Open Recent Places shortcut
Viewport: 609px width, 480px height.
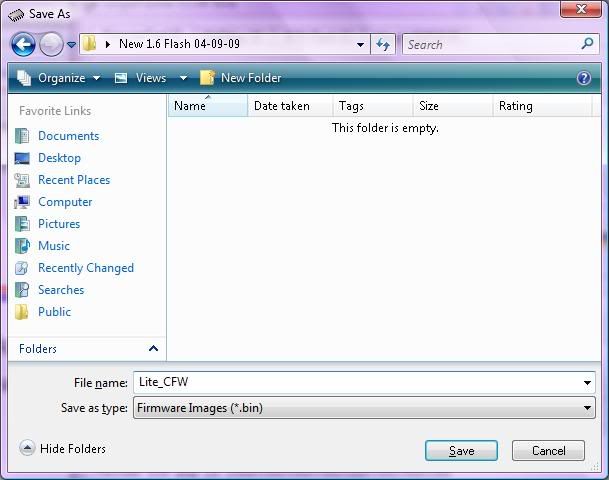pyautogui.click(x=73, y=180)
